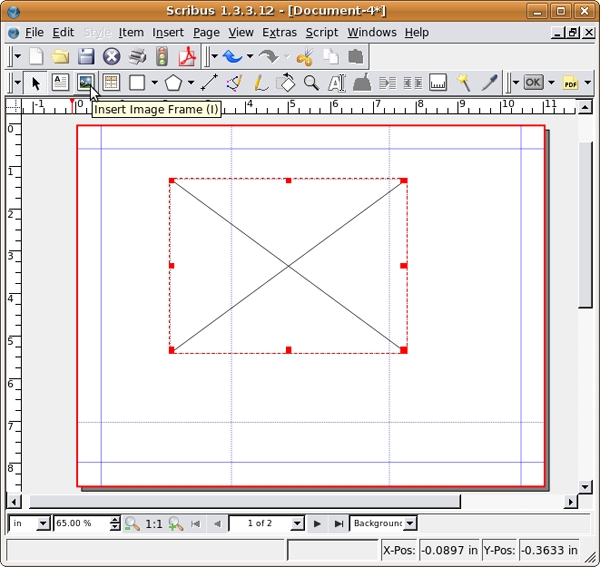Screen dimensions: 600x567
Task: Open the Insert menu
Action: pos(168,32)
